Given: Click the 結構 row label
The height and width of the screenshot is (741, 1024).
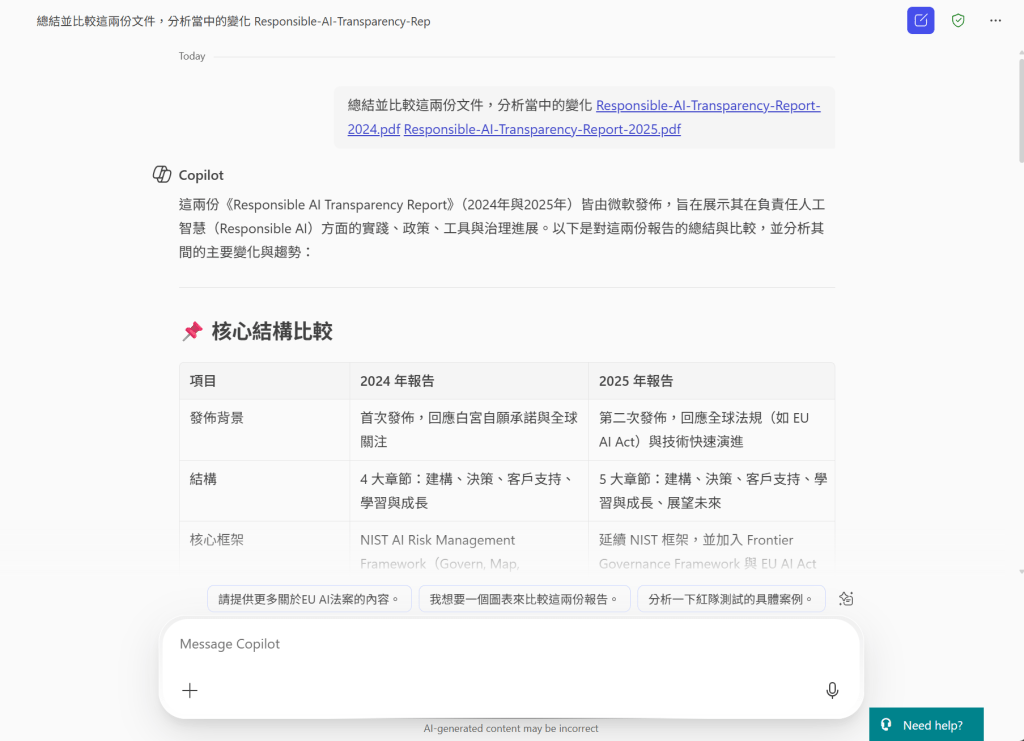Looking at the screenshot, I should [203, 479].
